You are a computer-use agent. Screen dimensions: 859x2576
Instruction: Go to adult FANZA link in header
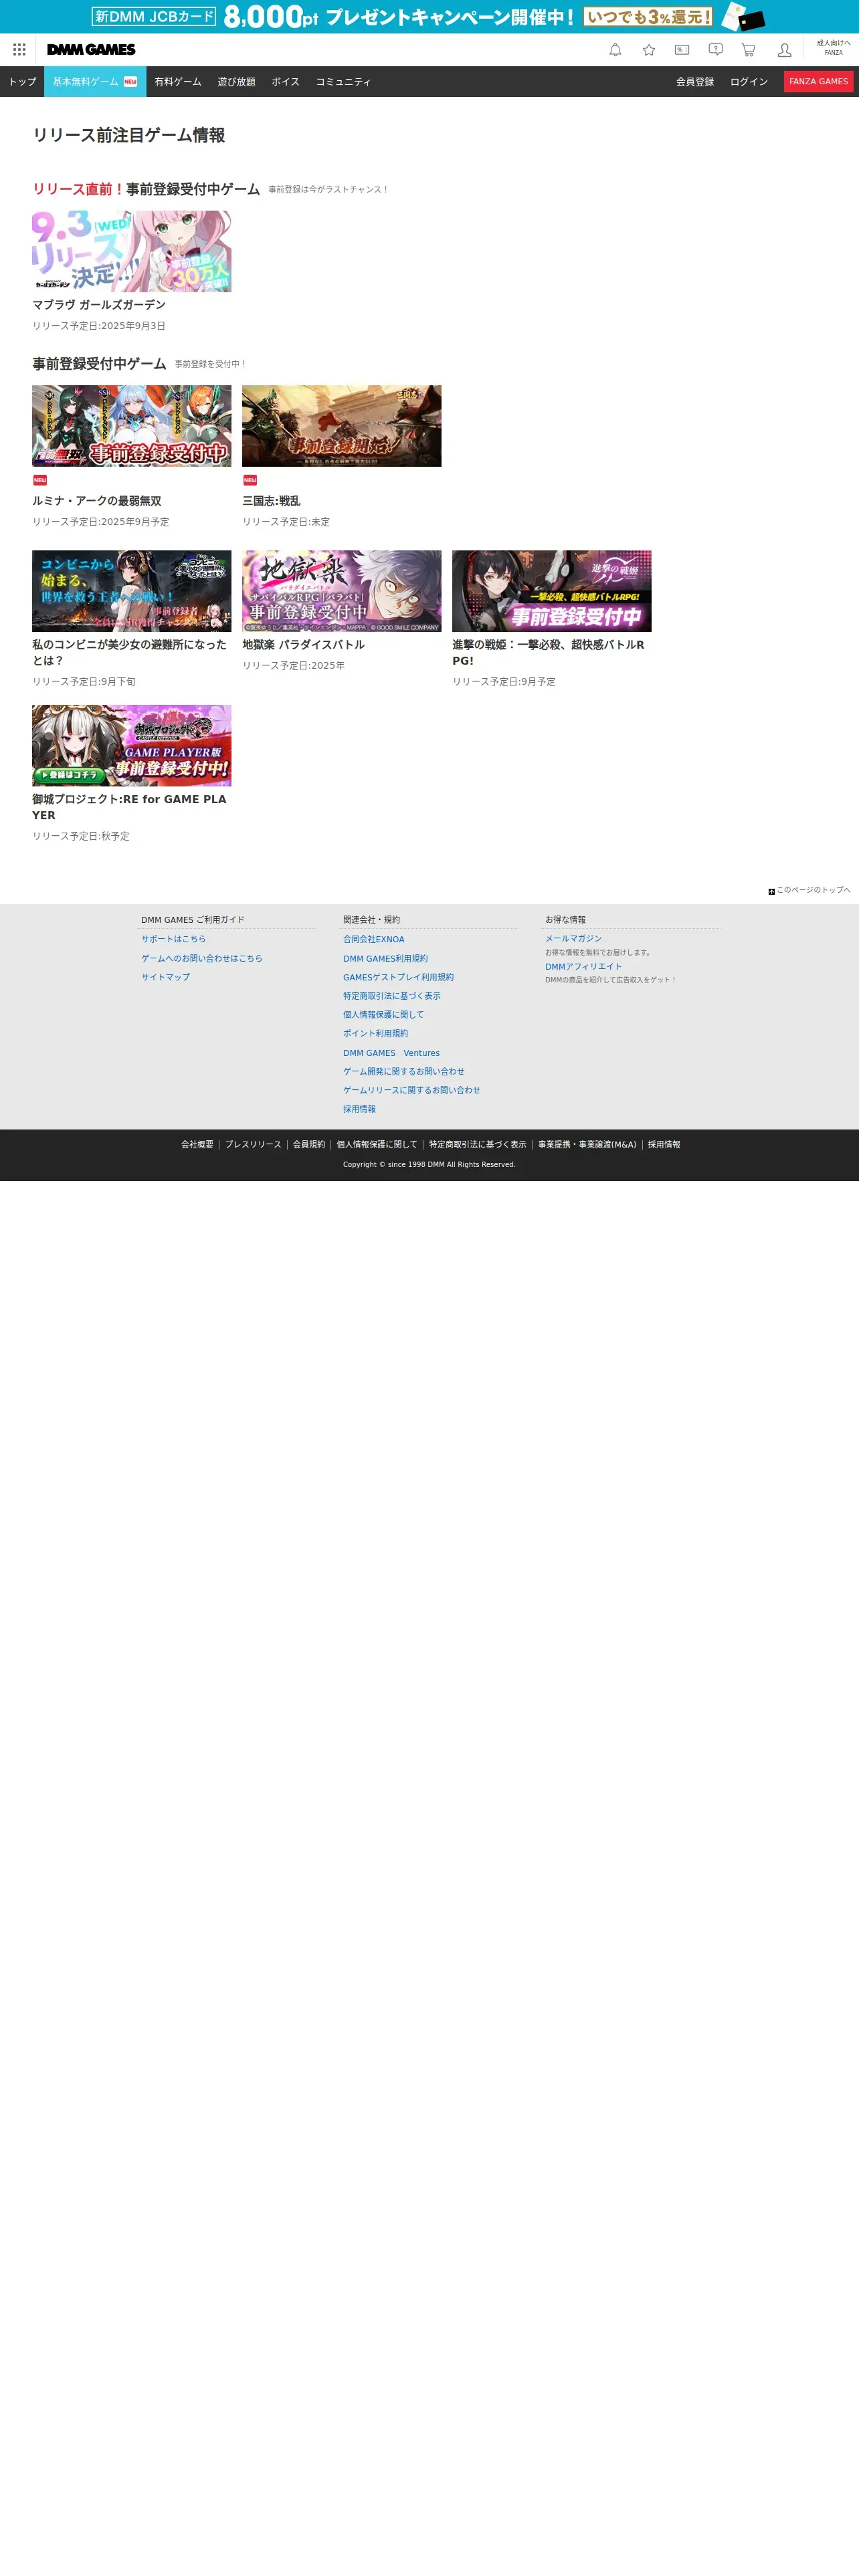tap(833, 48)
